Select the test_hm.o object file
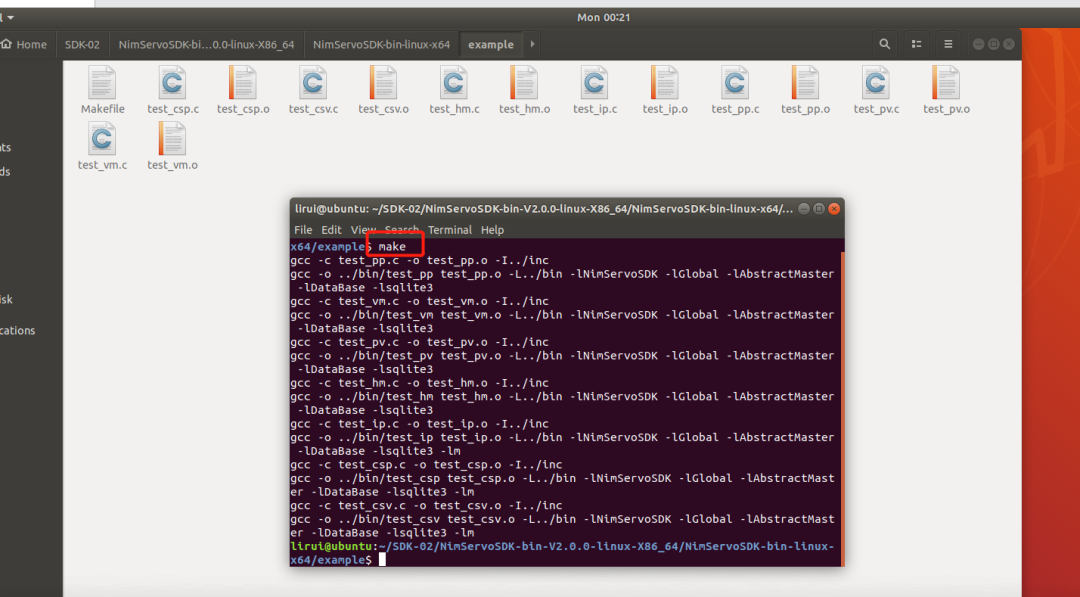Screen dimensions: 1080x597 [x=524, y=90]
